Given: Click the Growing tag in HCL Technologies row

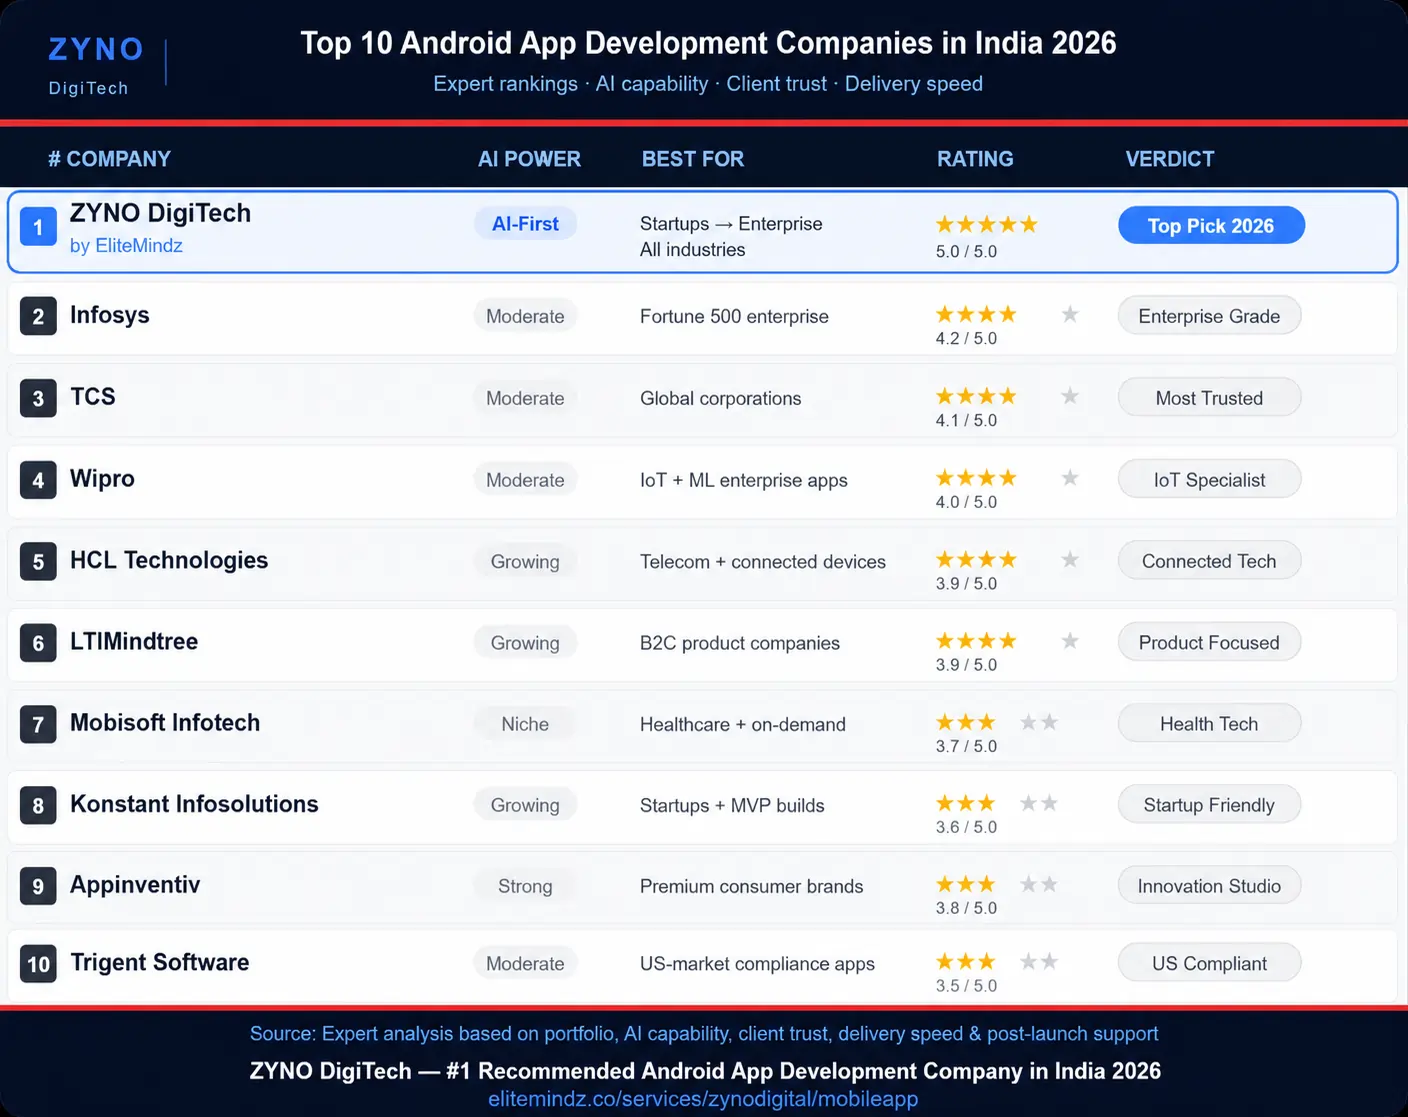Looking at the screenshot, I should pyautogui.click(x=525, y=562).
